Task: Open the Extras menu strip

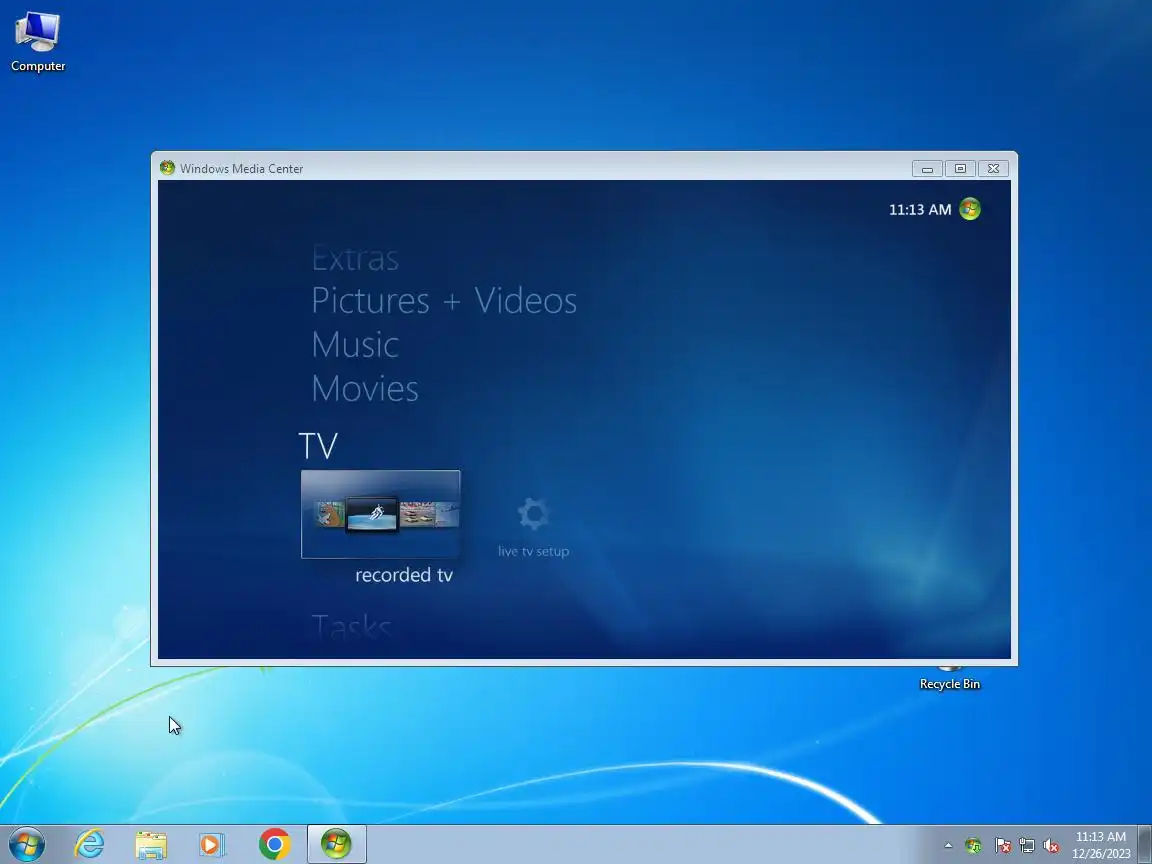Action: pyautogui.click(x=355, y=258)
